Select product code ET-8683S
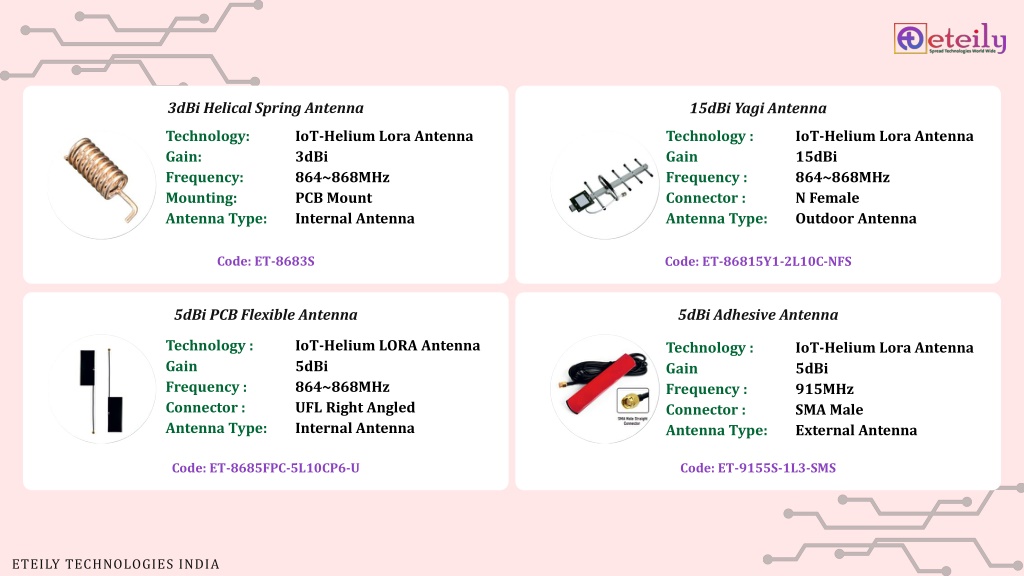This screenshot has height=576, width=1024. (265, 261)
